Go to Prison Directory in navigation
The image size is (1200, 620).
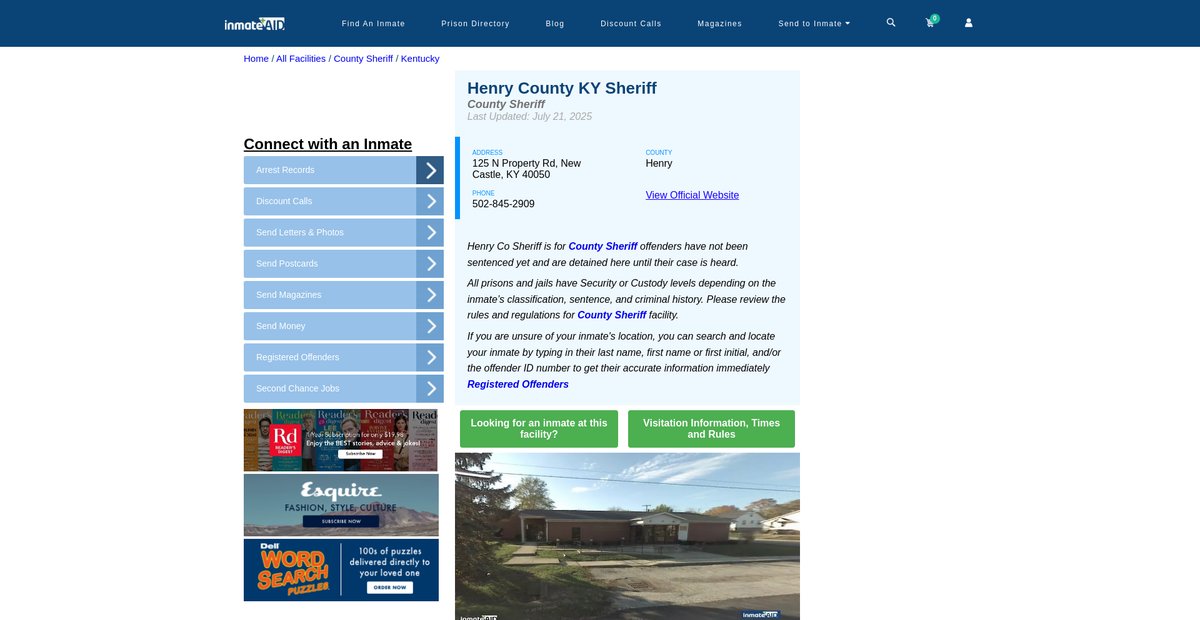475,23
